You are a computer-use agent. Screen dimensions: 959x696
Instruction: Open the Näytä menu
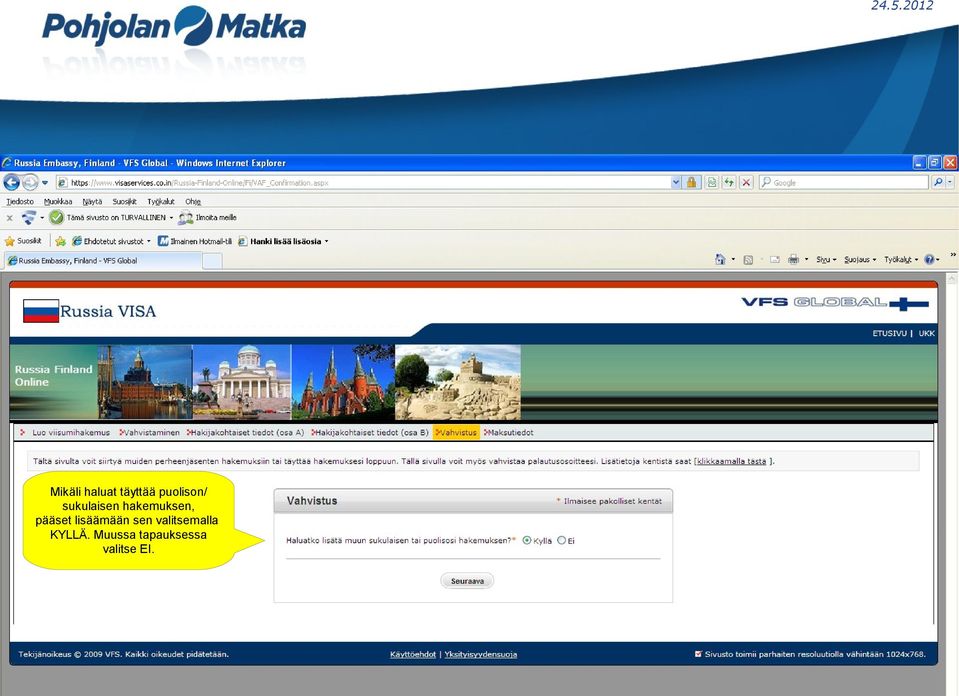coord(92,201)
